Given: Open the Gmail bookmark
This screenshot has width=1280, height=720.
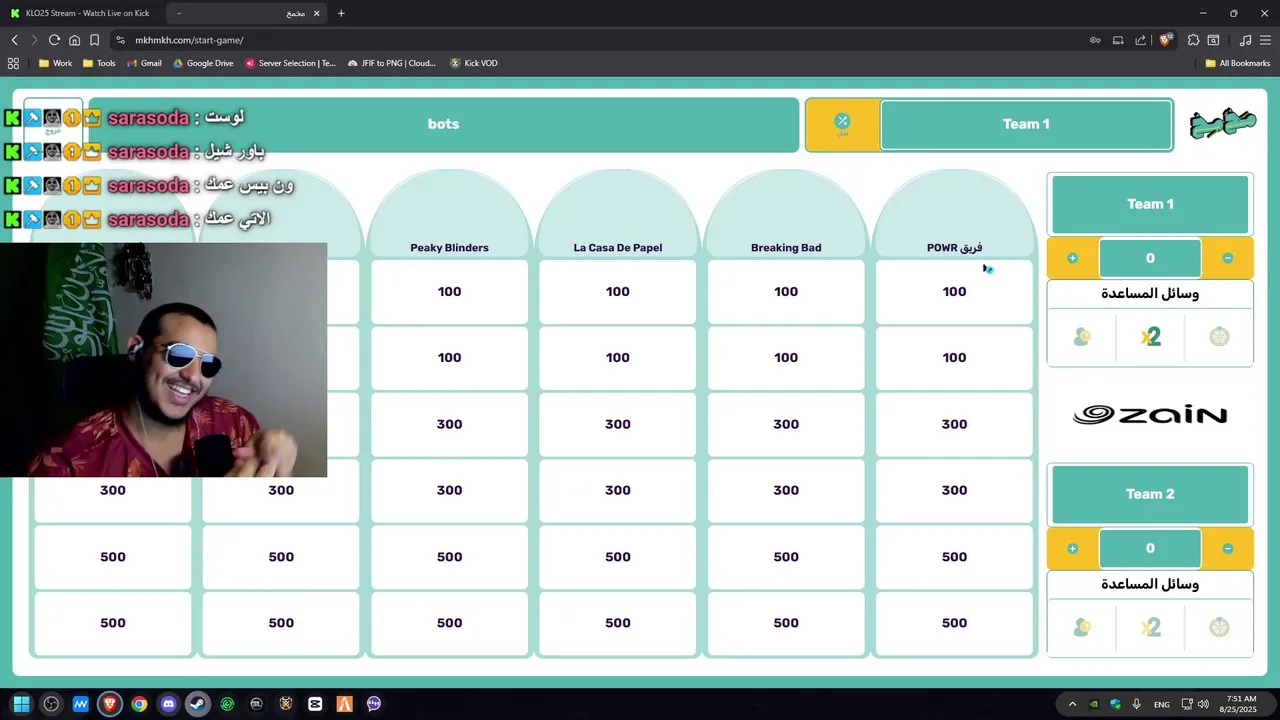Looking at the screenshot, I should point(144,63).
